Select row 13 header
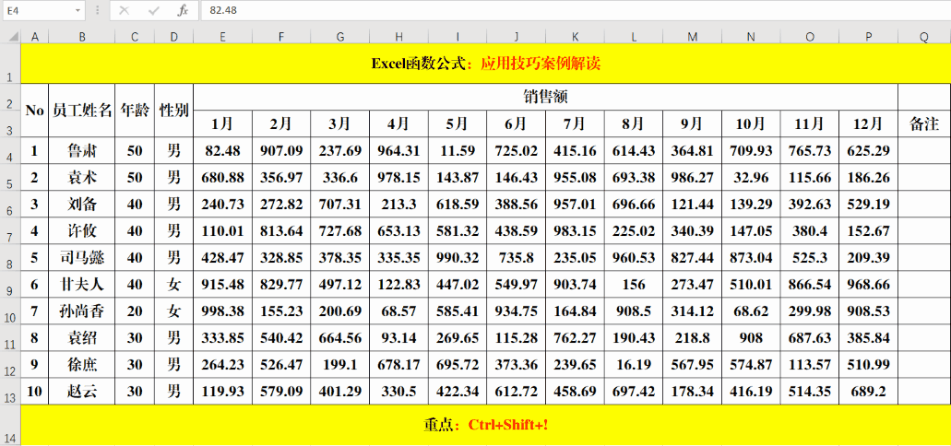The width and height of the screenshot is (951, 446). point(10,391)
